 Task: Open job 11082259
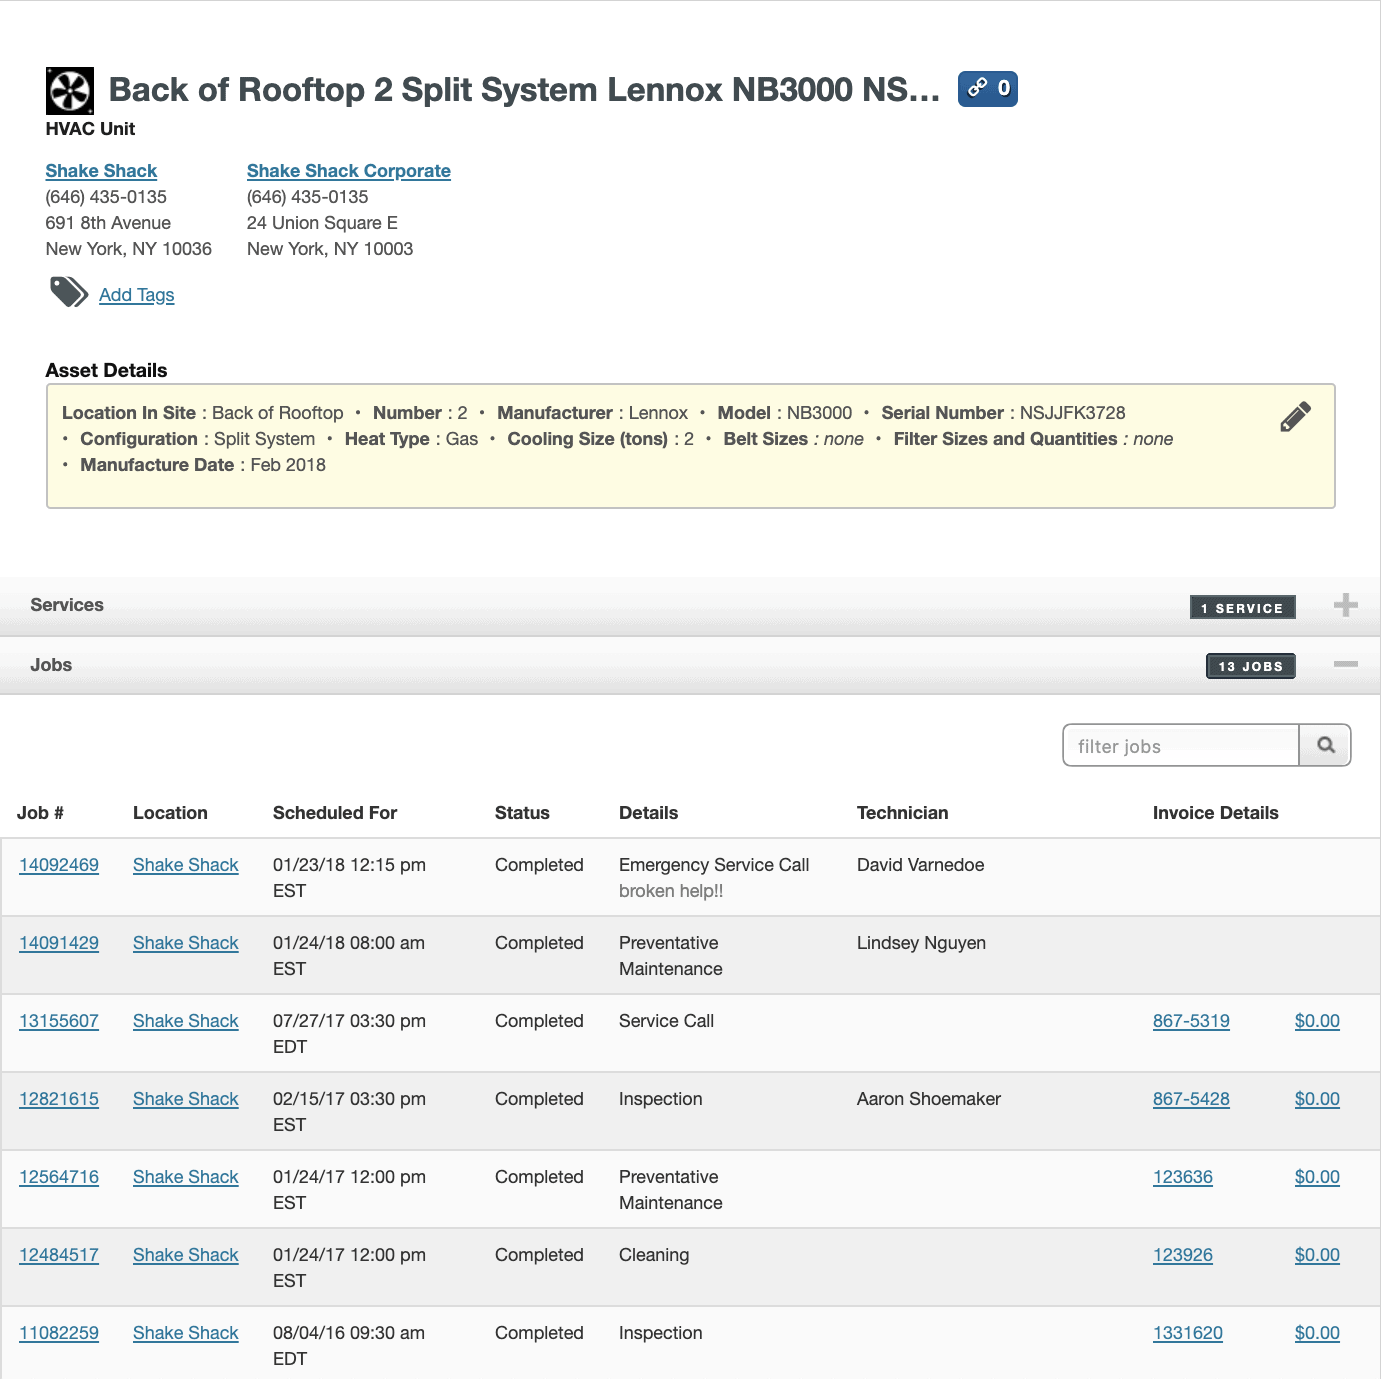tap(59, 1333)
